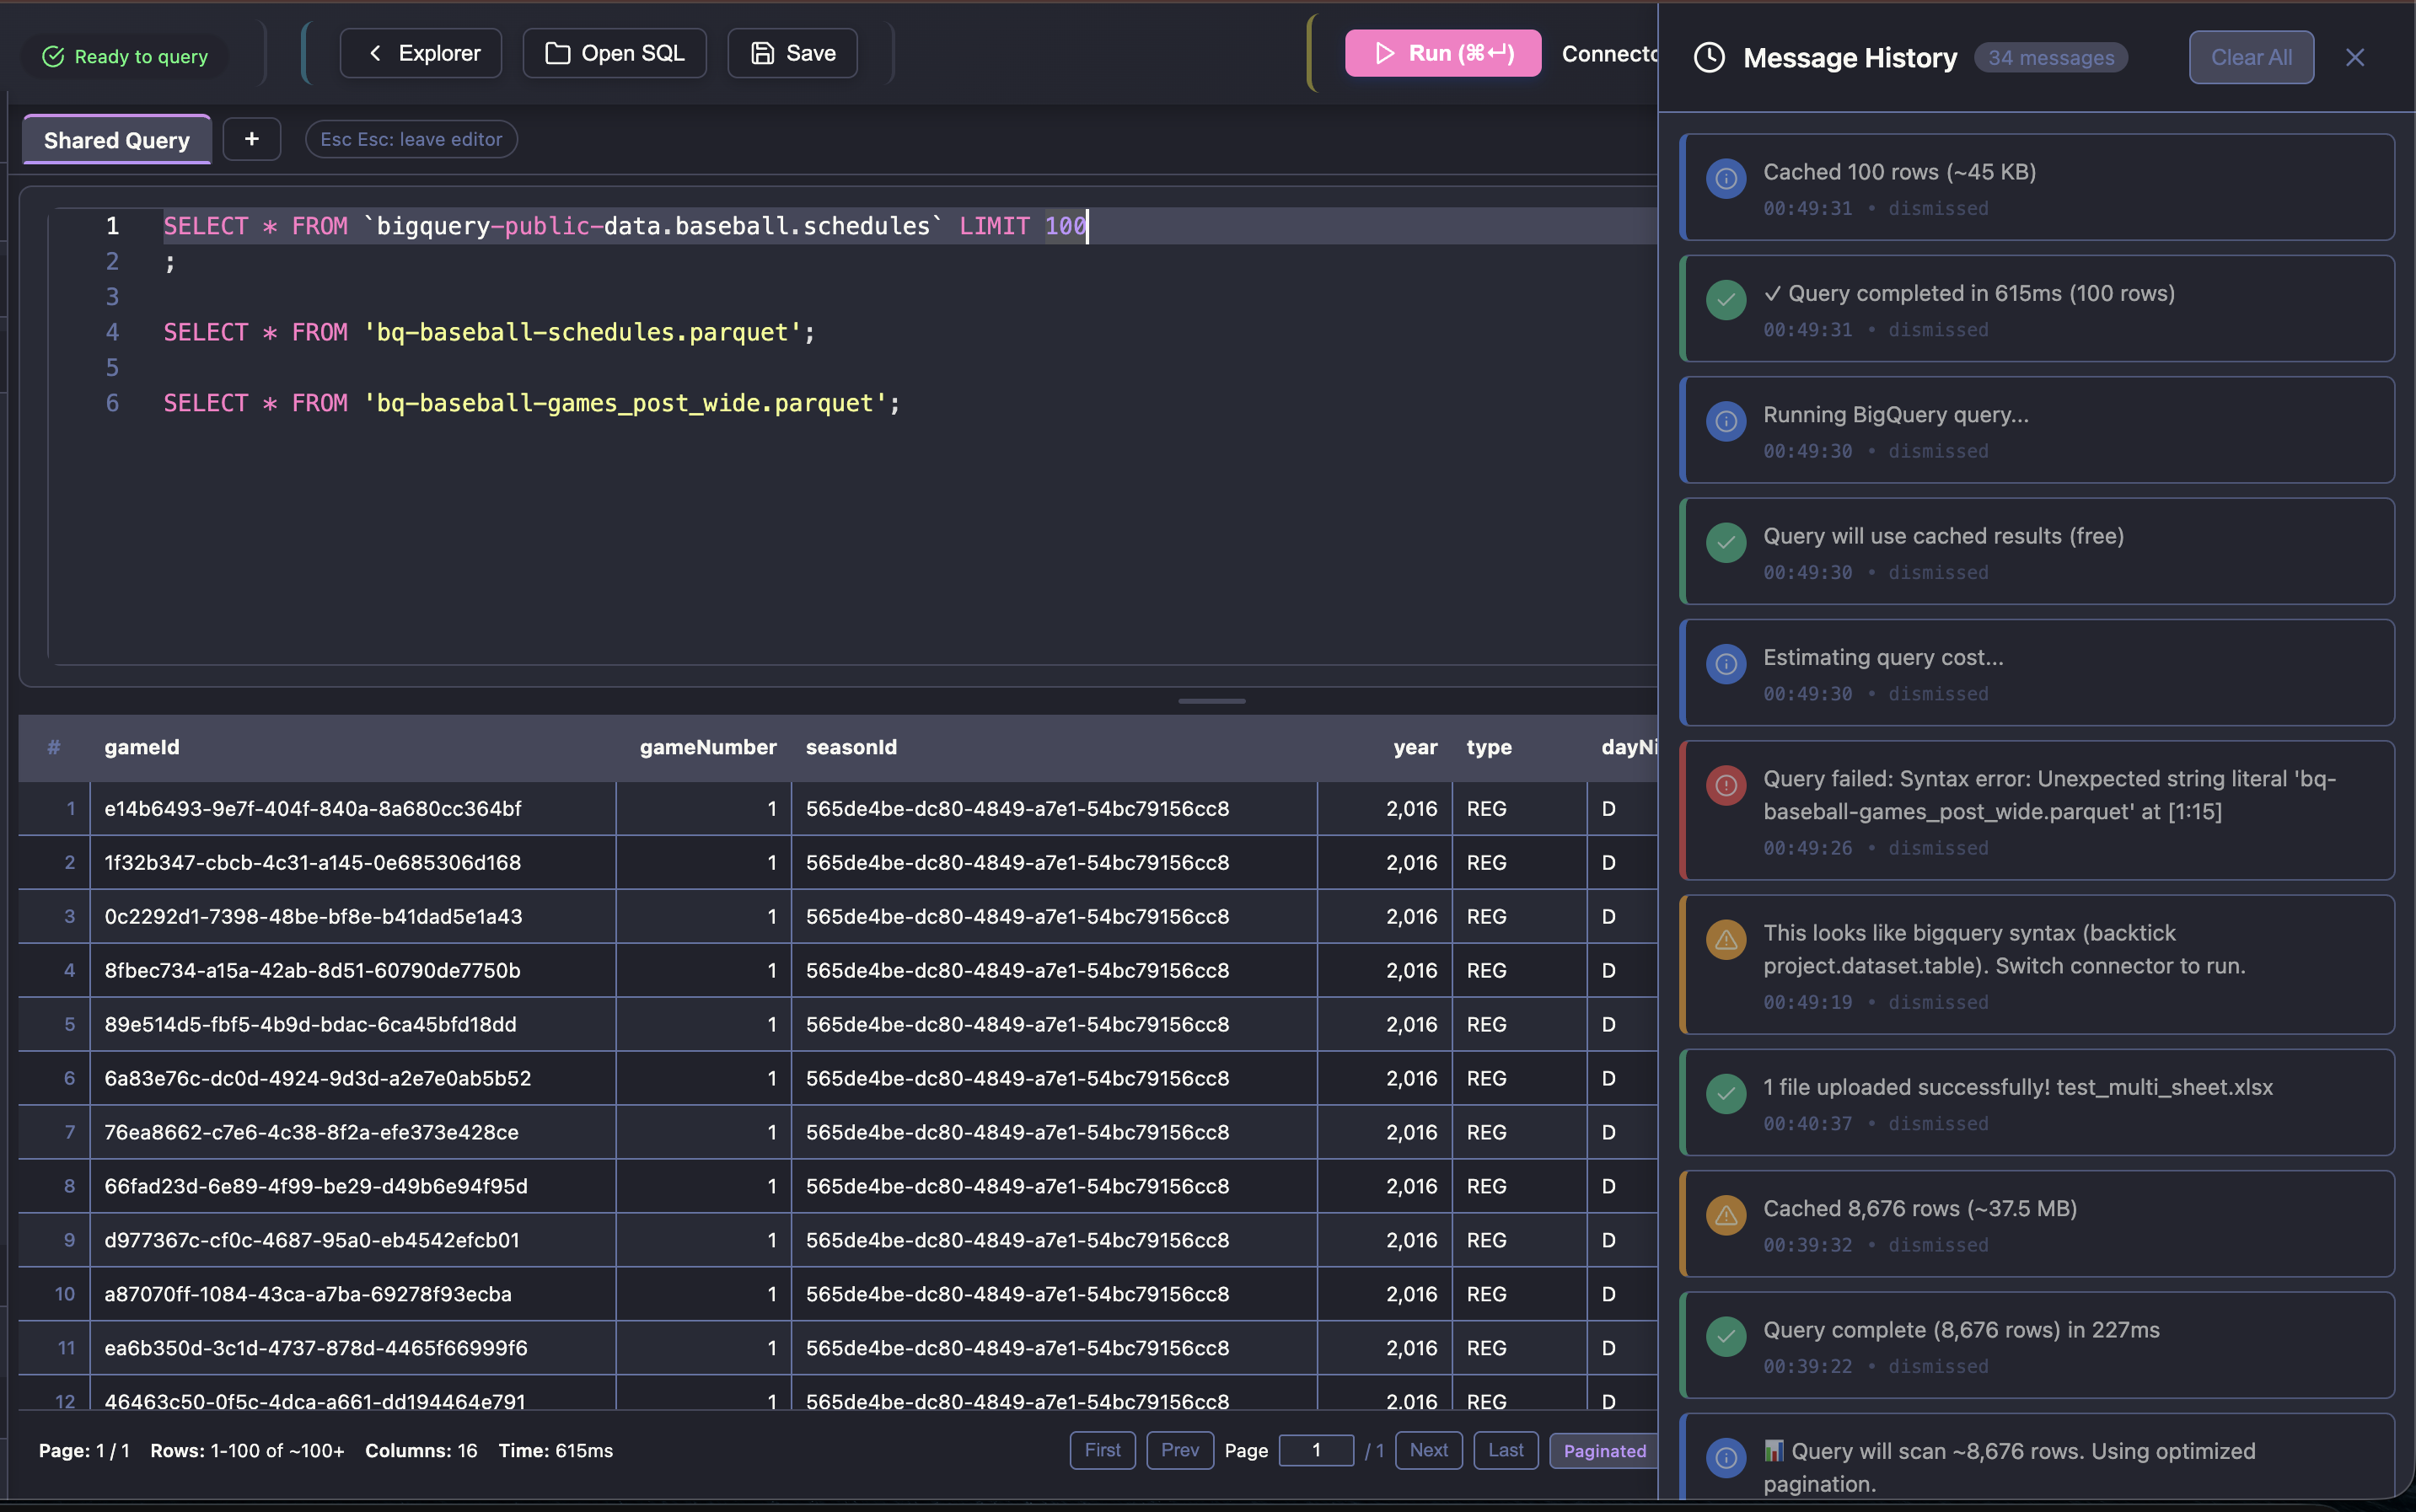
Task: Toggle the Paginated mode button
Action: [1603, 1450]
